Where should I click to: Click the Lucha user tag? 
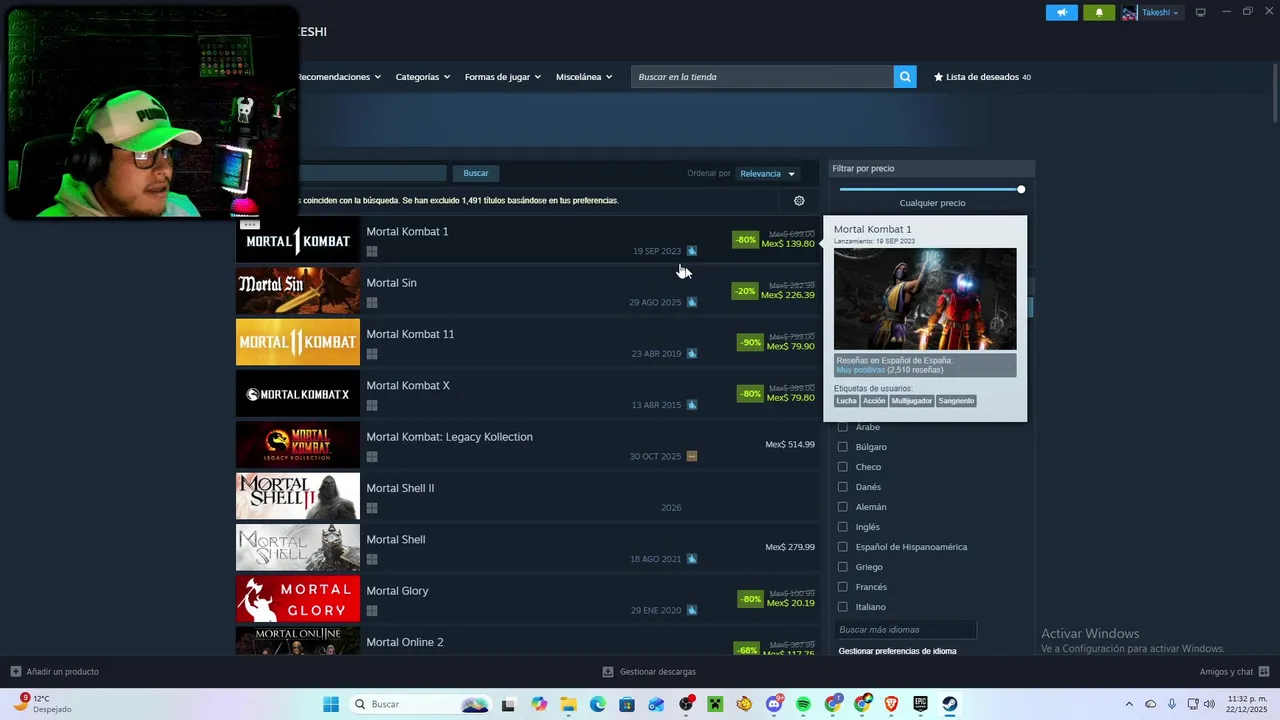pos(846,401)
